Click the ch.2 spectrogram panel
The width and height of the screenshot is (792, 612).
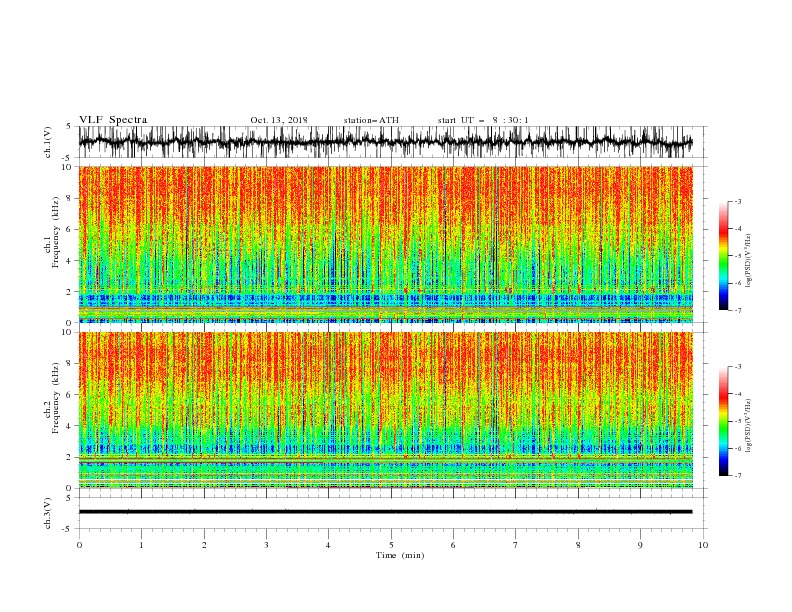[x=385, y=410]
